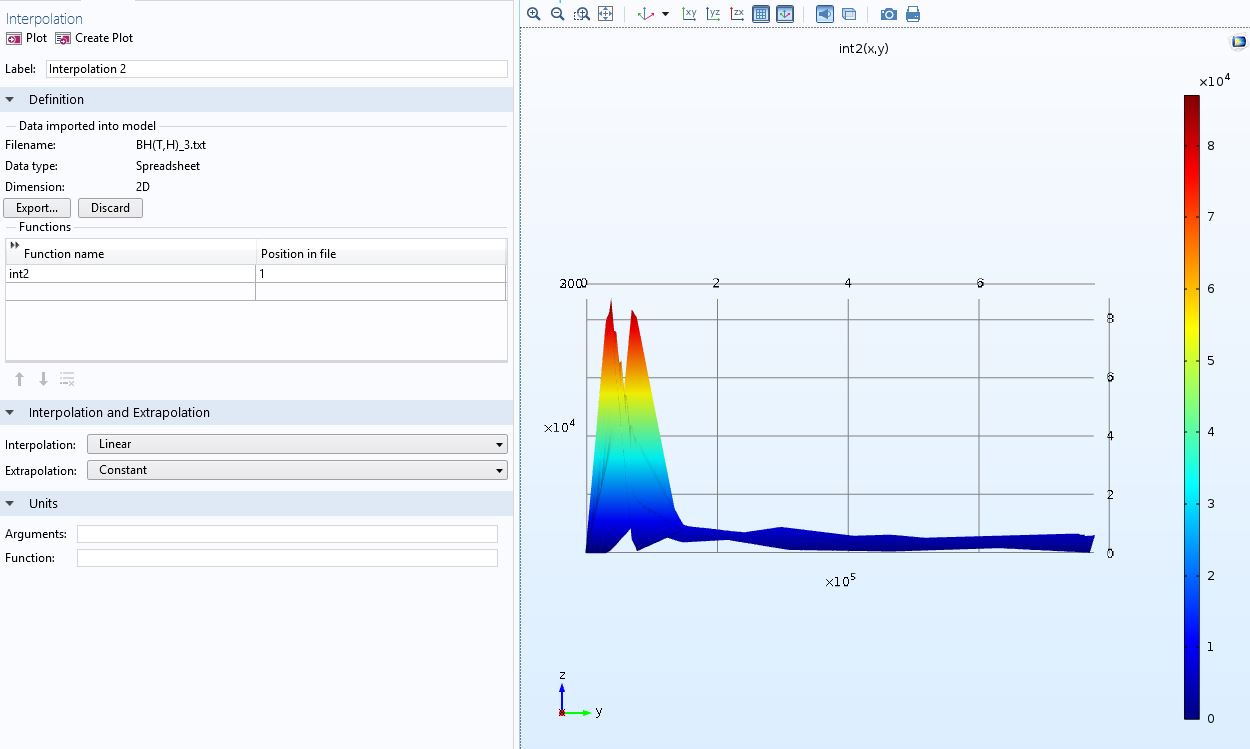Screen dimensions: 1250x749
Task: Switch to the ZX view
Action: pos(737,14)
